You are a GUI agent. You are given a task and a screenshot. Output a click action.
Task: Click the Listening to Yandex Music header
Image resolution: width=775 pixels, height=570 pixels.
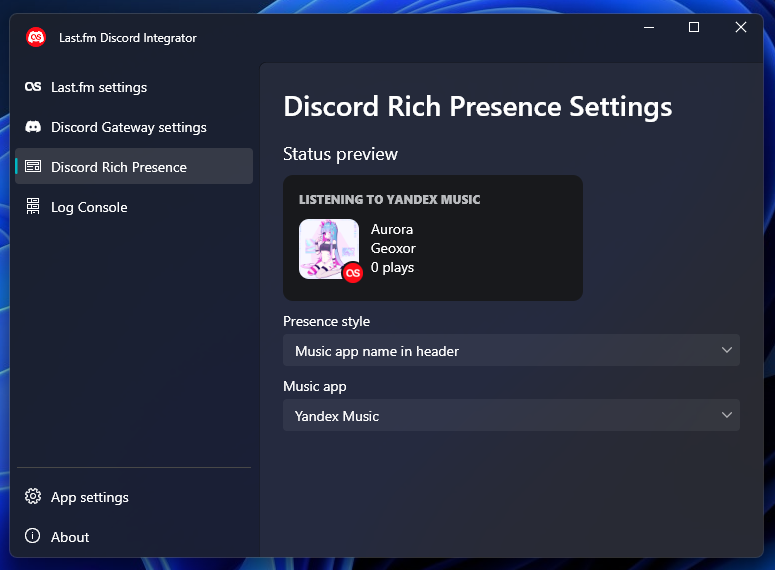[x=389, y=199]
